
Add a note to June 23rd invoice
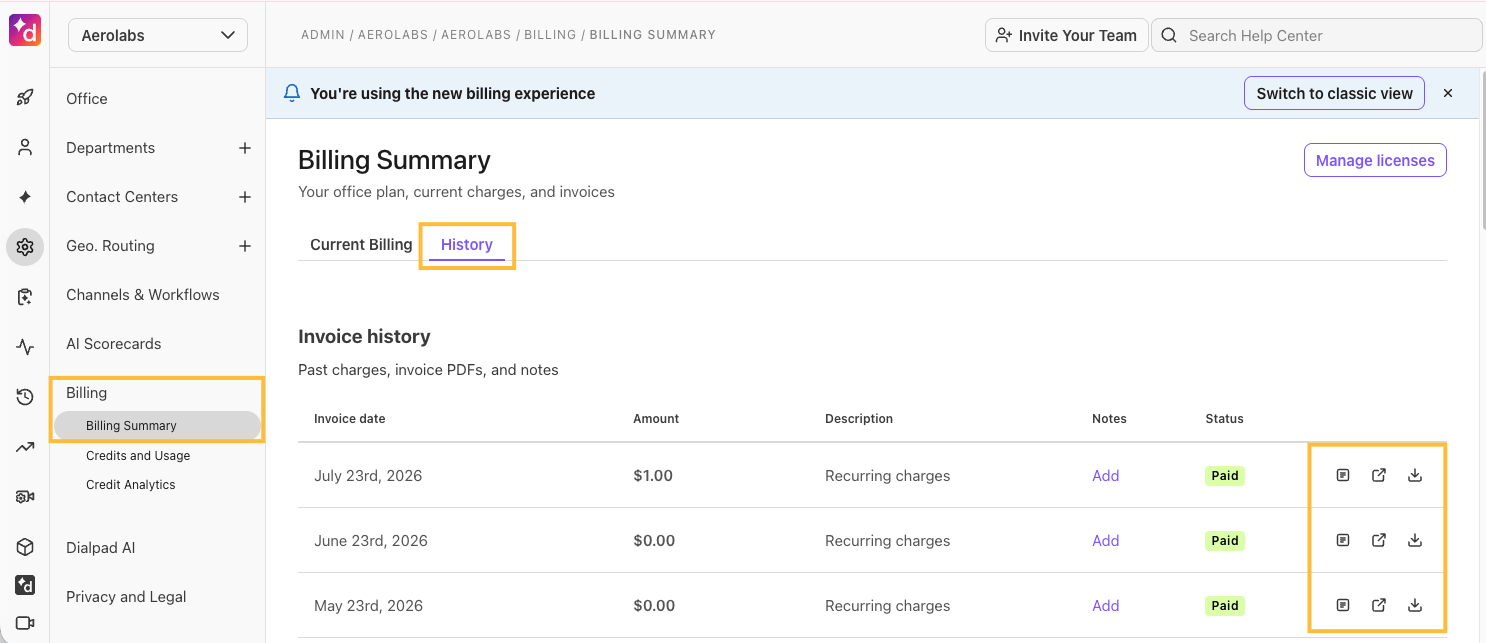pyautogui.click(x=1105, y=540)
